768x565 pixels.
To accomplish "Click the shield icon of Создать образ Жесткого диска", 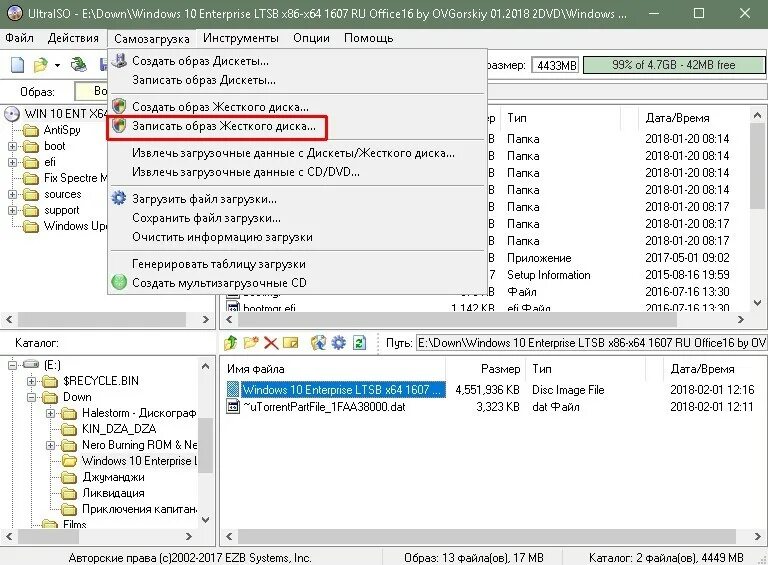I will click(x=119, y=106).
